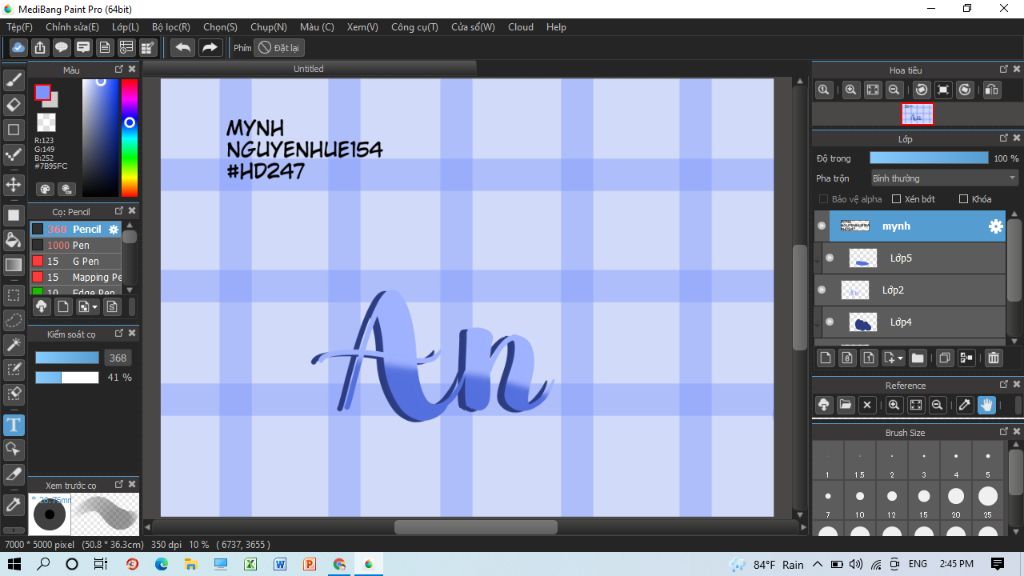This screenshot has height=576, width=1024.
Task: Open the Pha trộn blend mode dropdown
Action: (944, 178)
